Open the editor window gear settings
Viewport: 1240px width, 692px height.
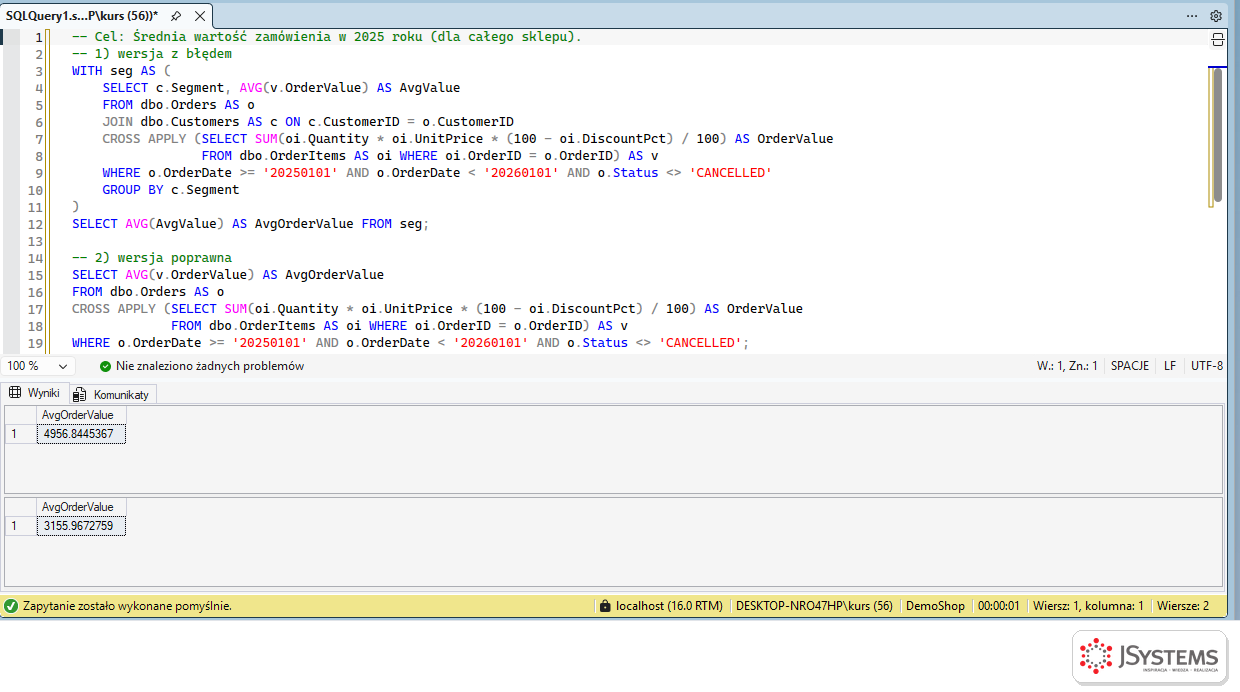(1216, 16)
